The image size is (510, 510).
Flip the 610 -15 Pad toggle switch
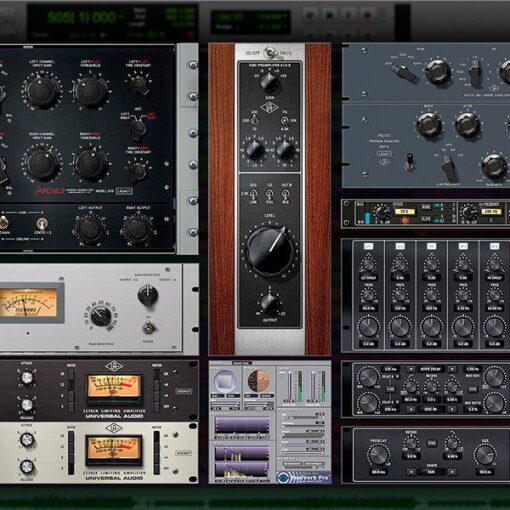269,194
